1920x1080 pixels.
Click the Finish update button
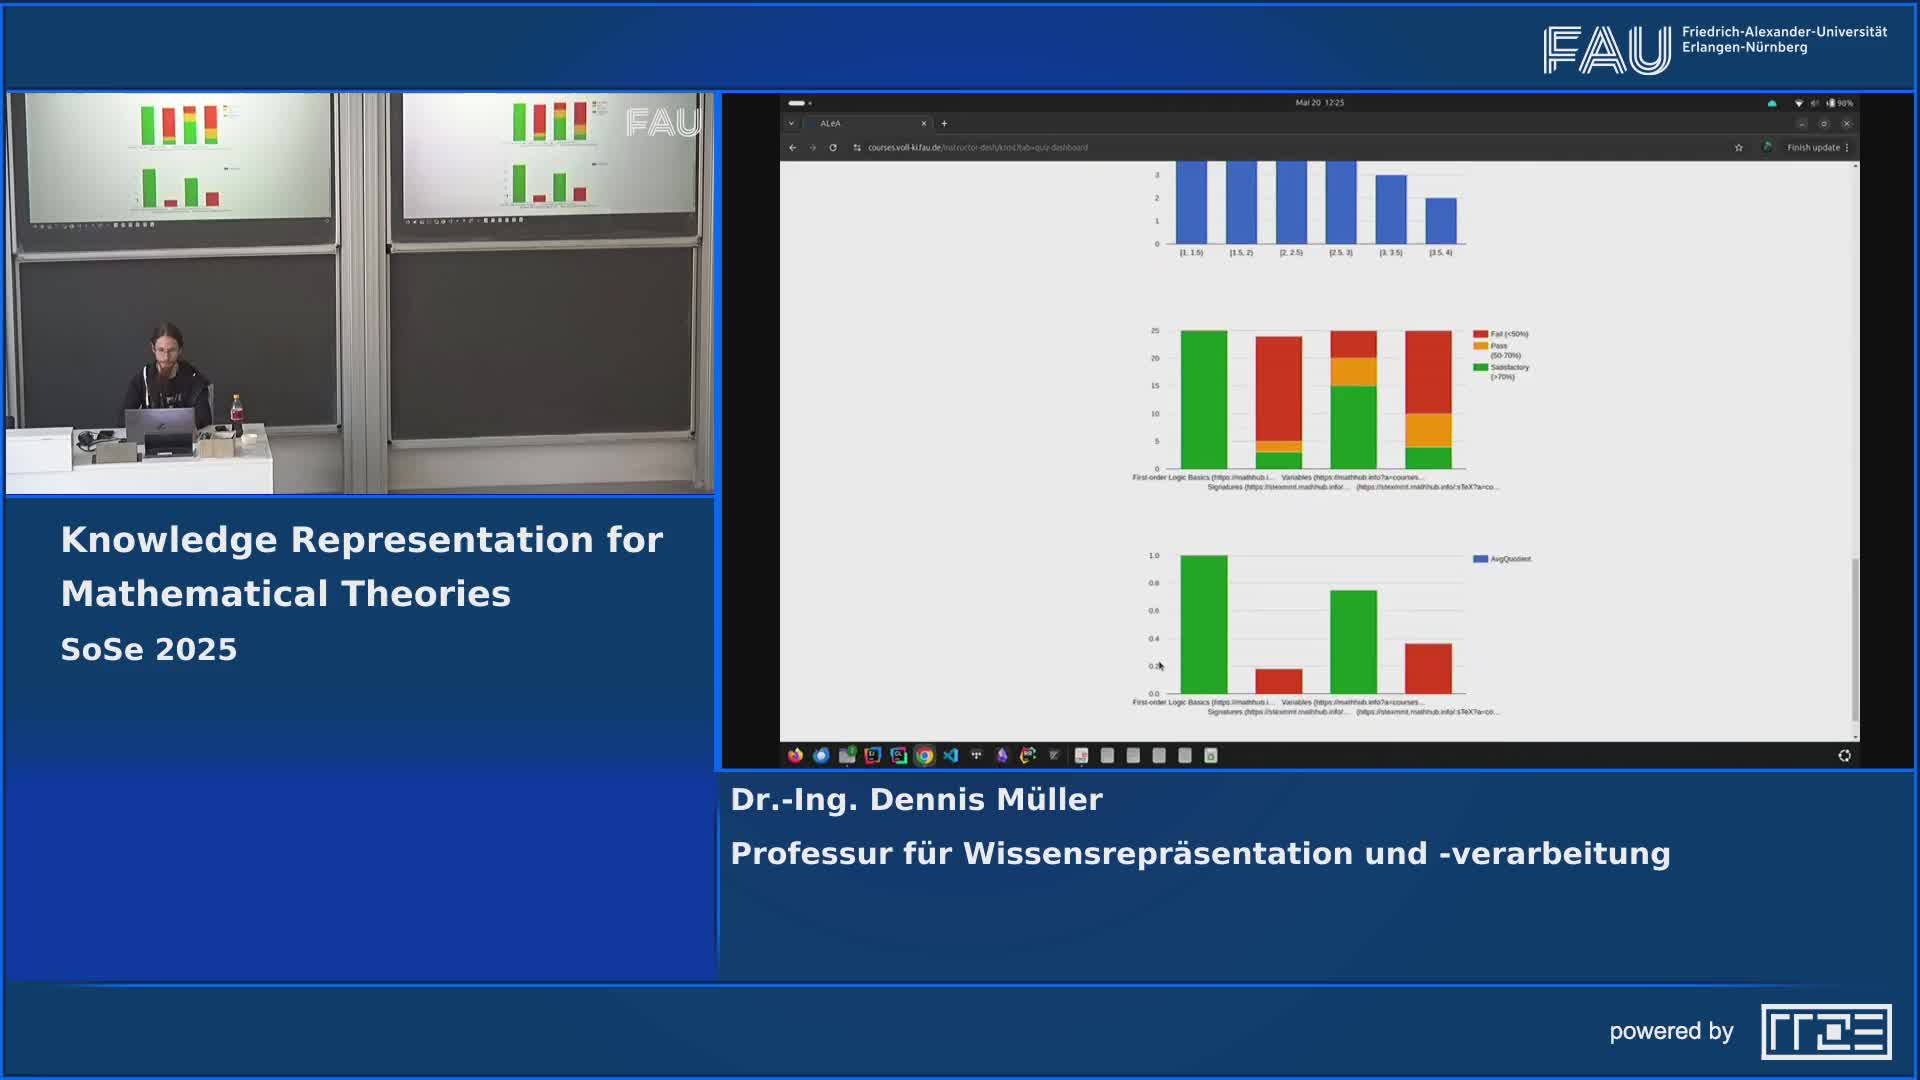pos(1813,147)
